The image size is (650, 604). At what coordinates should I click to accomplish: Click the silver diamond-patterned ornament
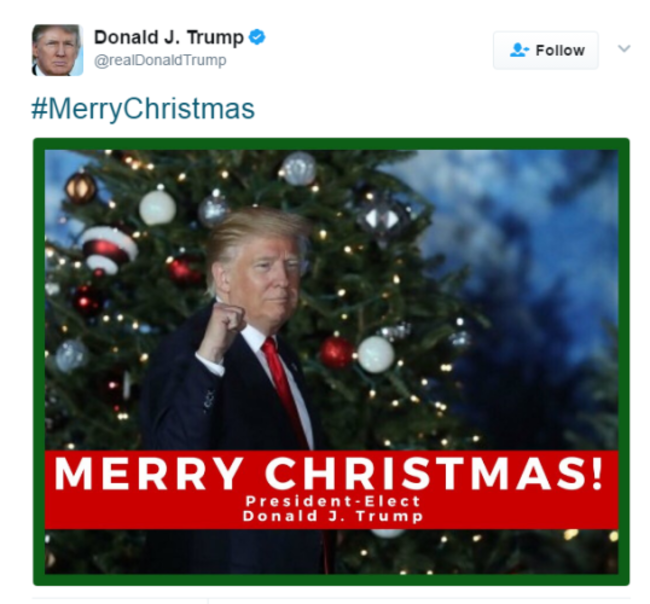pyautogui.click(x=382, y=218)
